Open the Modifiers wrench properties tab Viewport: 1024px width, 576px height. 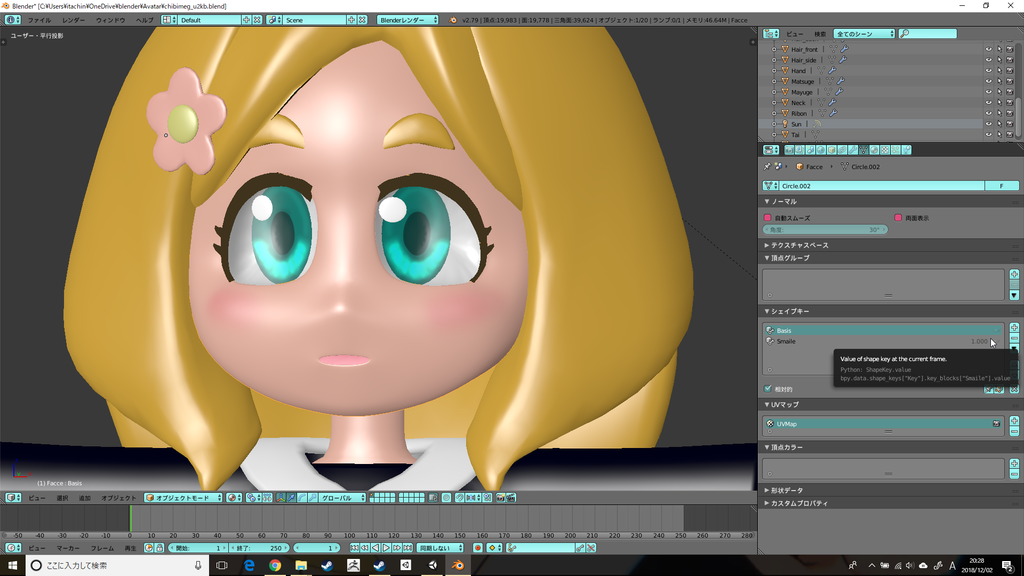point(853,150)
